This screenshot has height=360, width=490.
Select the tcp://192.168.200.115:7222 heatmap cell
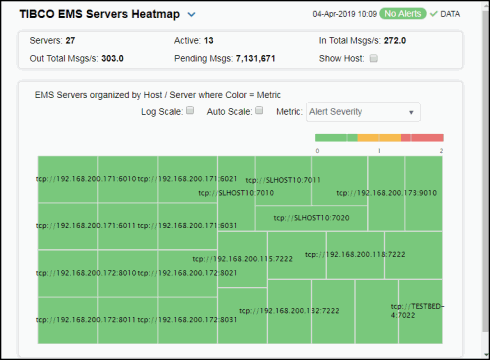coord(242,259)
